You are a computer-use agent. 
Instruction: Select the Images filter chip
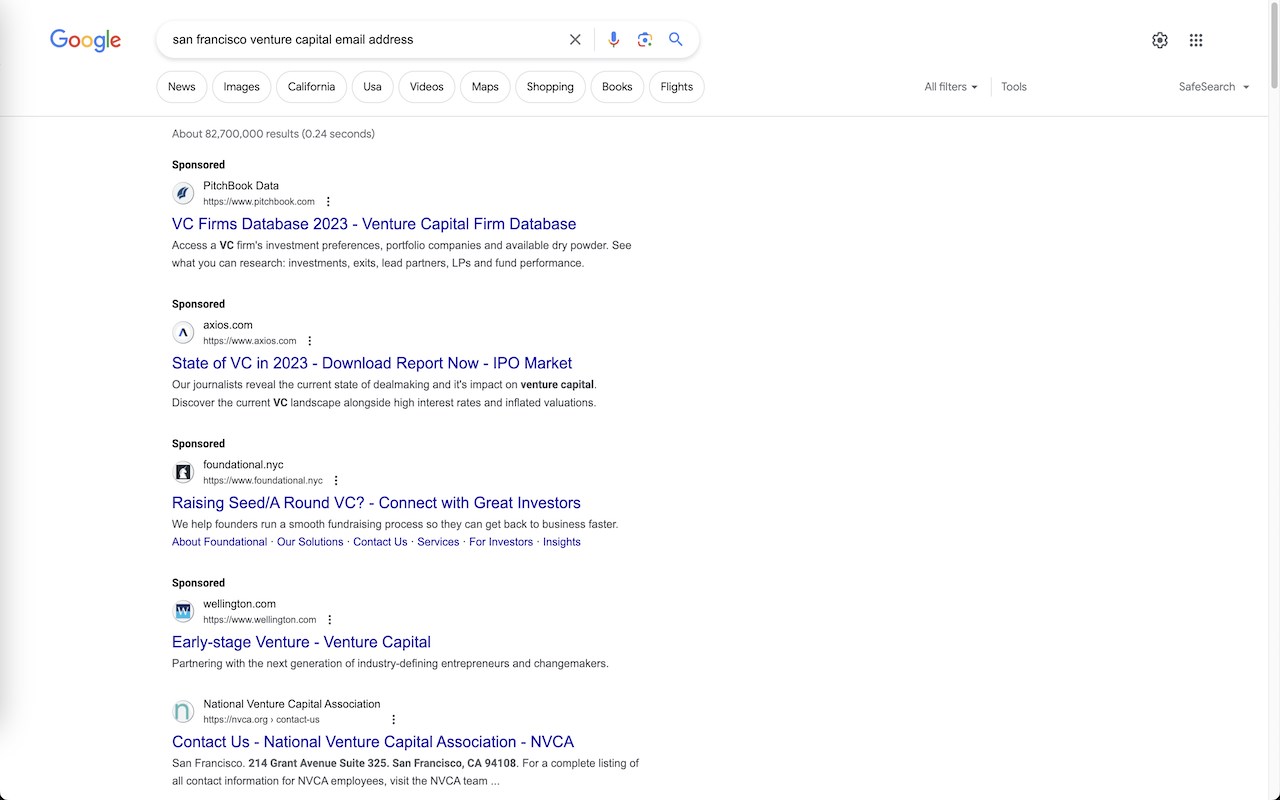point(241,87)
